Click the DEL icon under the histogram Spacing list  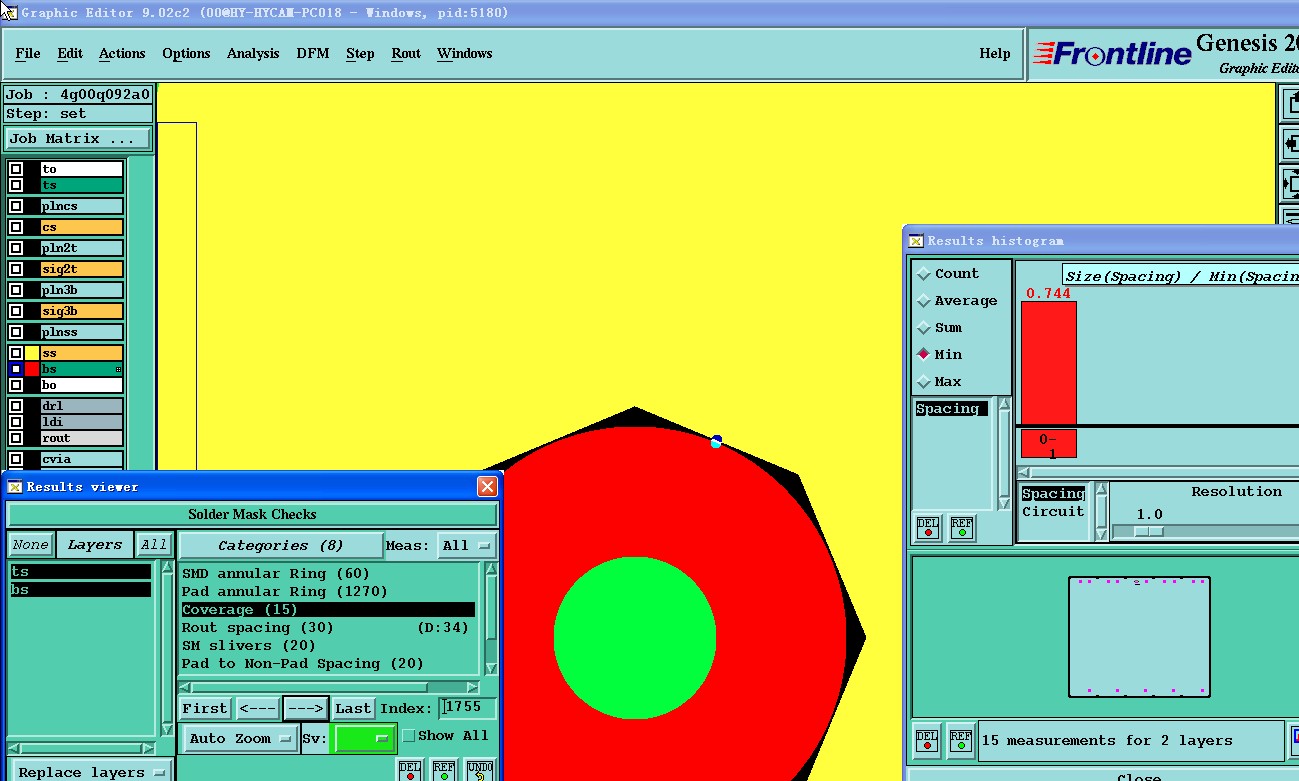click(928, 527)
